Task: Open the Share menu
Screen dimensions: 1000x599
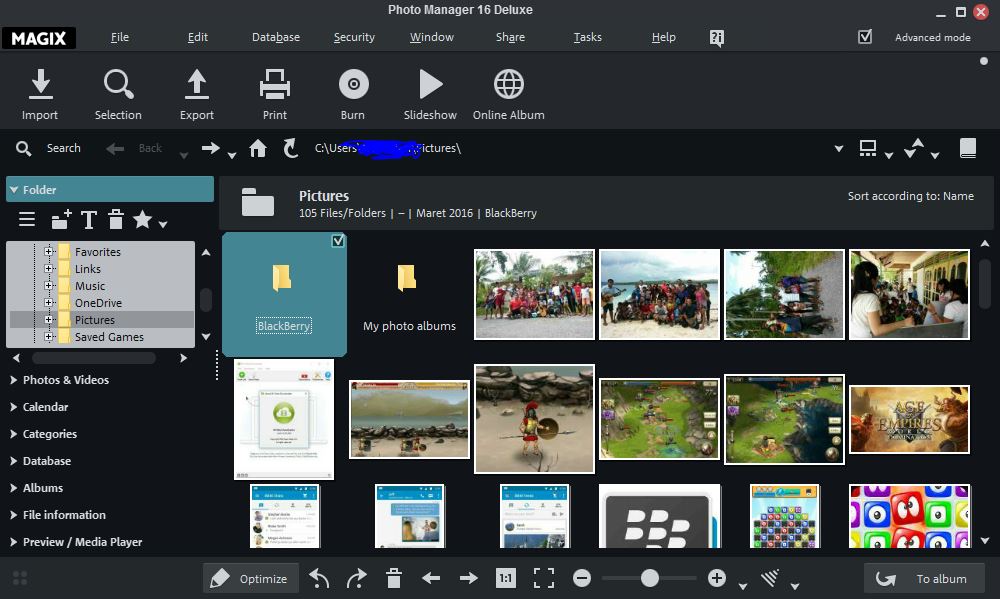Action: coord(510,37)
